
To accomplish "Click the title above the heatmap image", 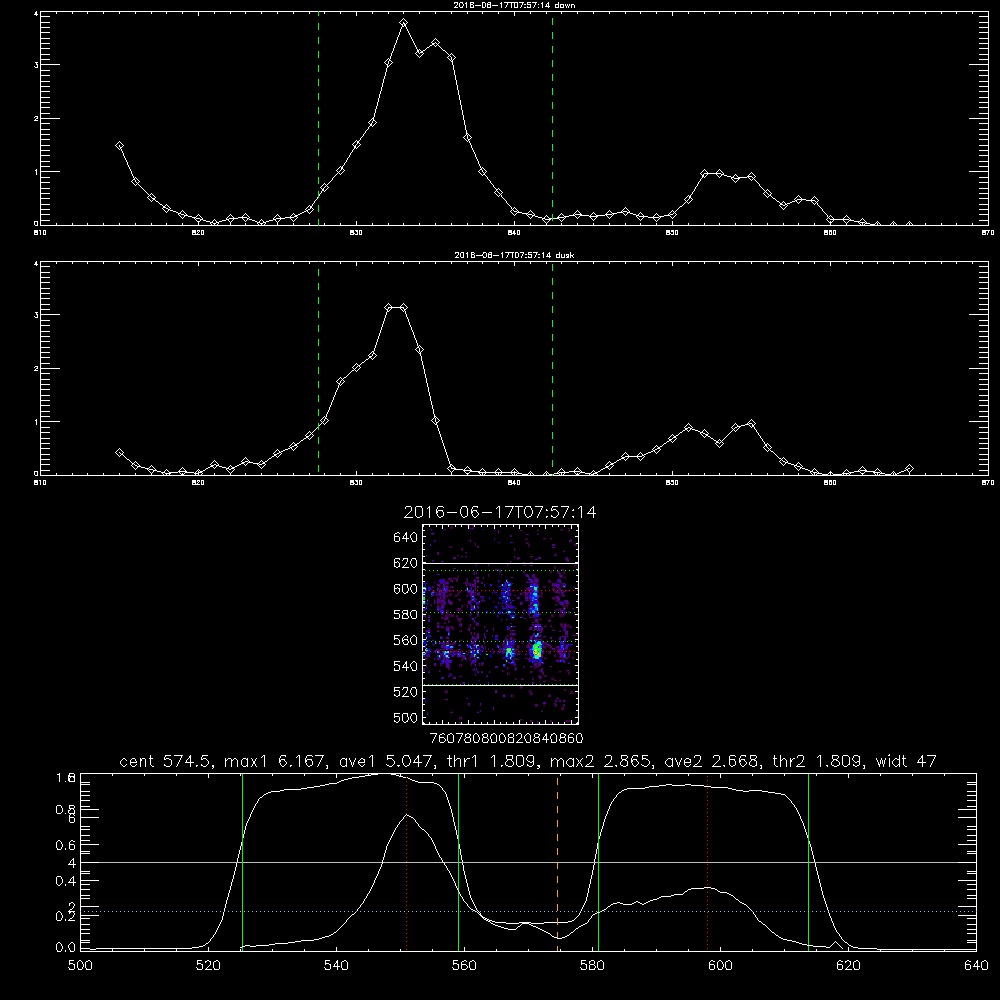I will pos(500,512).
